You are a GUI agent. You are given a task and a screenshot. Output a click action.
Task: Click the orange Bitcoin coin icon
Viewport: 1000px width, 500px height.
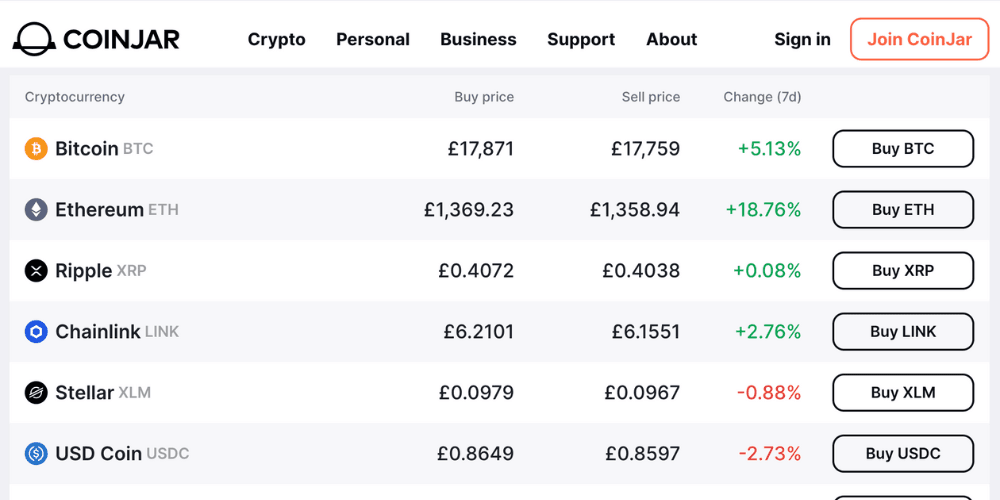(36, 149)
